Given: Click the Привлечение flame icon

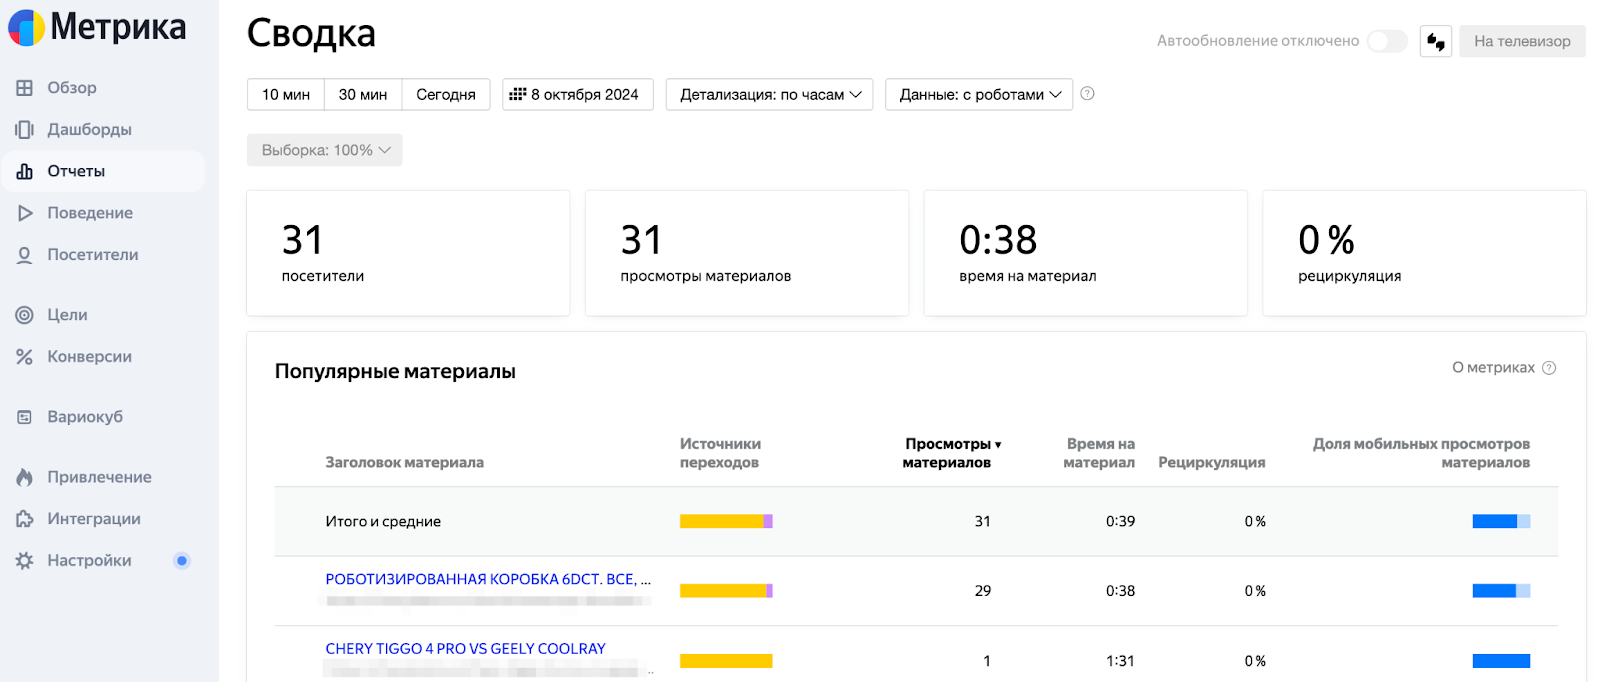Looking at the screenshot, I should (x=25, y=478).
